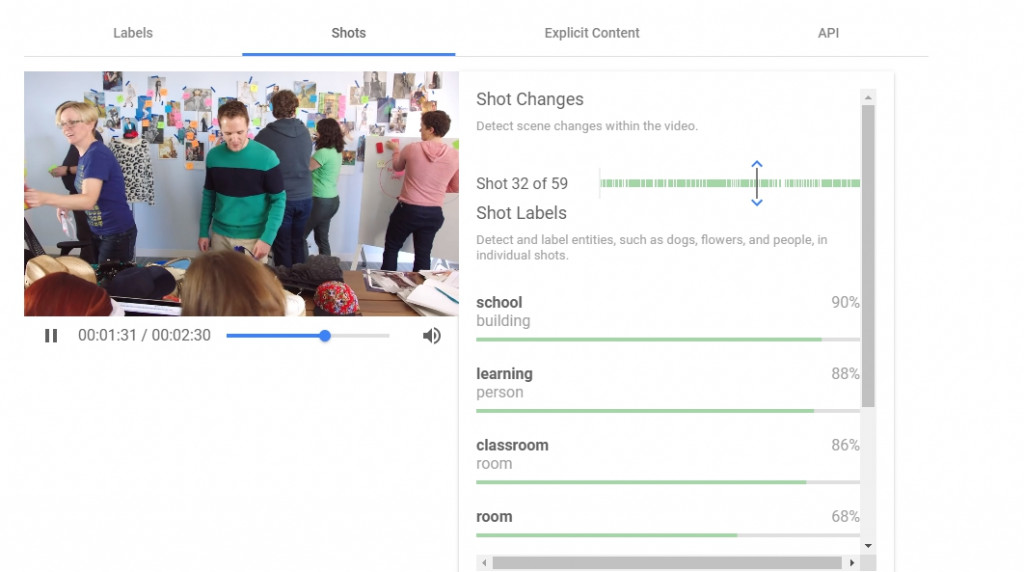Click the shot timeline green marker strip

click(729, 183)
